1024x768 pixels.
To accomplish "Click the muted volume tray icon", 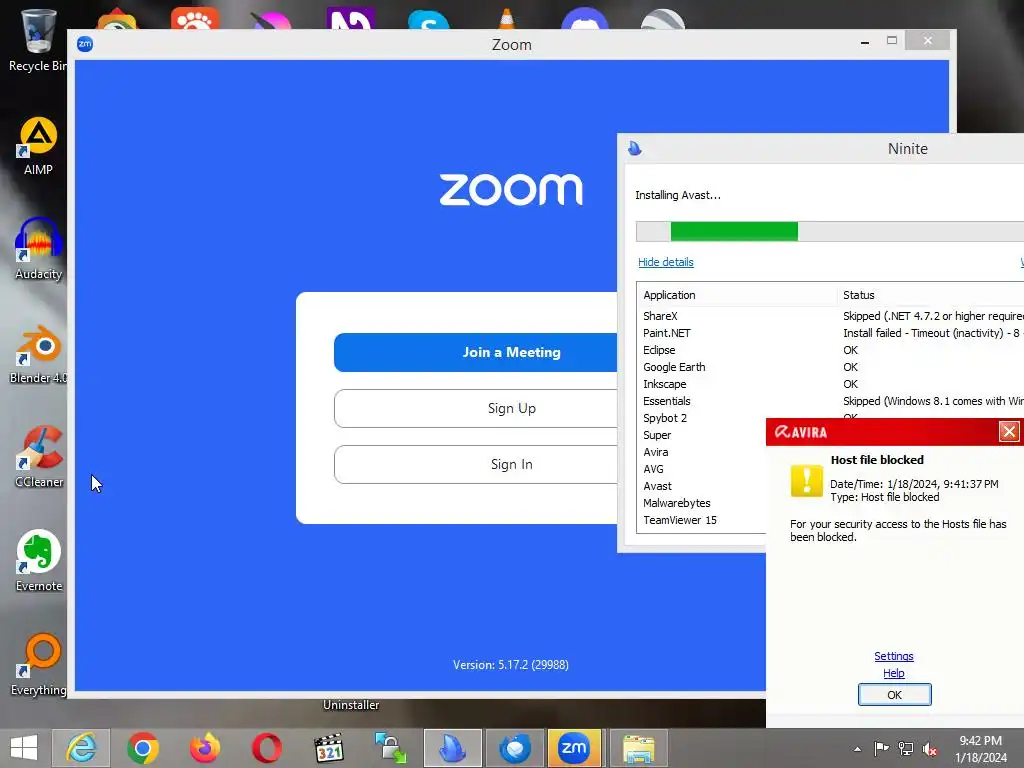I will click(x=930, y=749).
